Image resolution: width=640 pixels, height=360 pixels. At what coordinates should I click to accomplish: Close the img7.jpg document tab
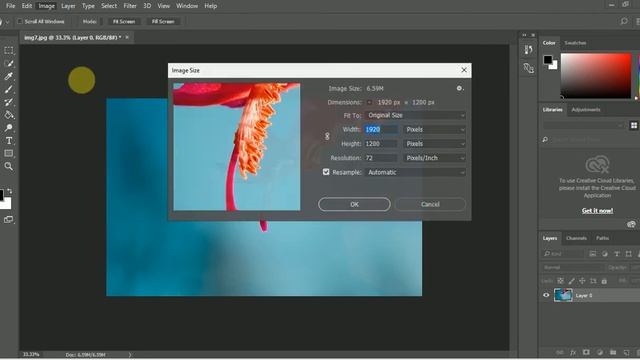127,37
